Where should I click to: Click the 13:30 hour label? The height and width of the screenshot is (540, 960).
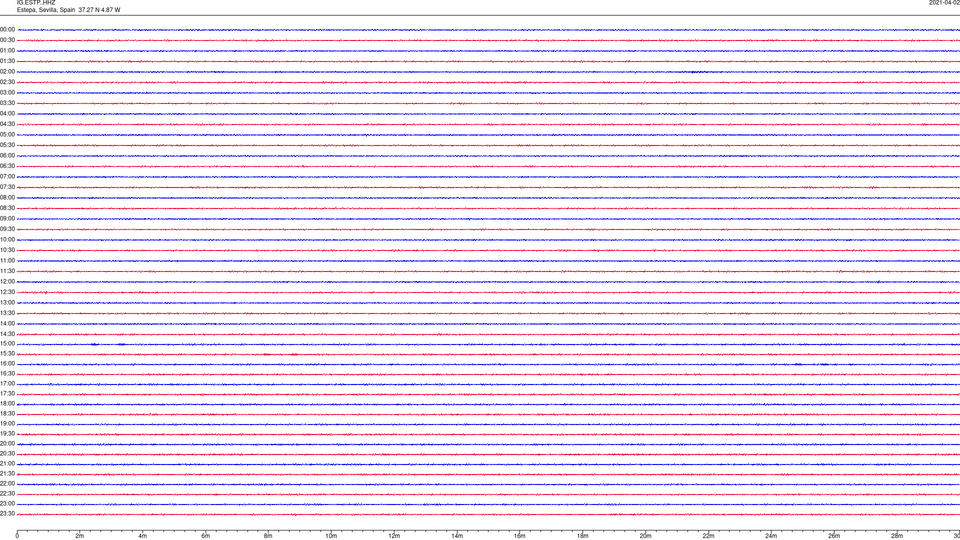tap(7, 313)
